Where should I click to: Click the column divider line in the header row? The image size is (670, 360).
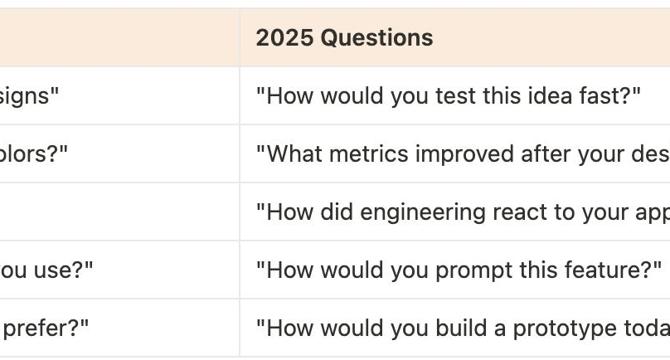(x=239, y=38)
